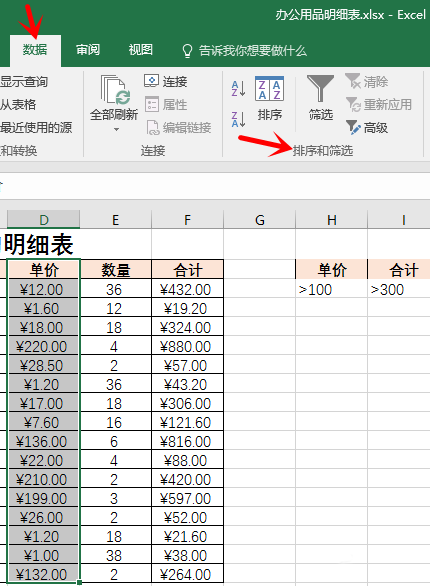
Task: Select column H header
Action: (331, 219)
